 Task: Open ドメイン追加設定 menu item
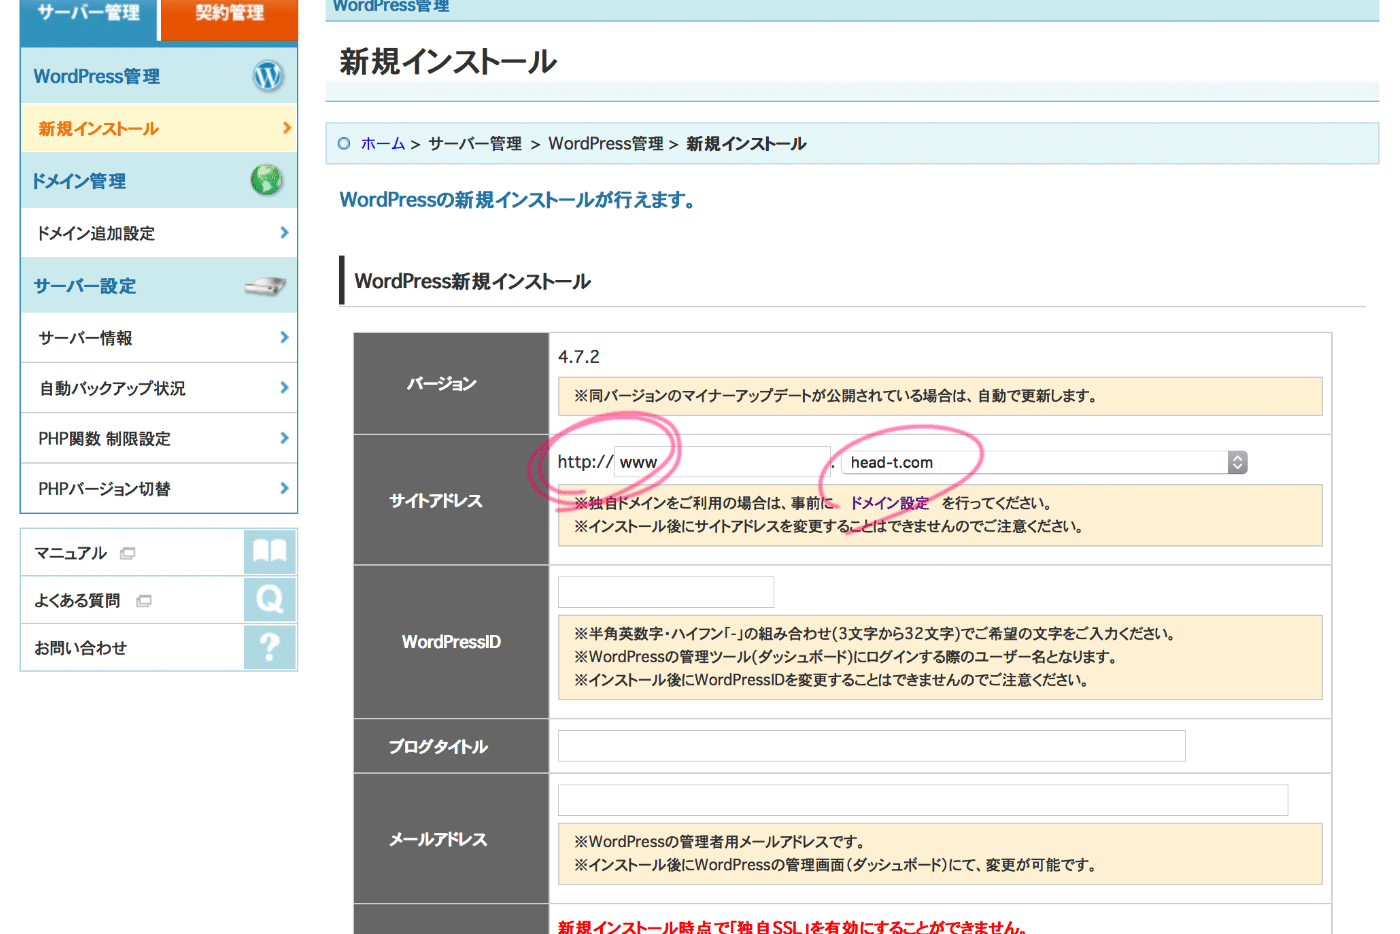click(159, 233)
